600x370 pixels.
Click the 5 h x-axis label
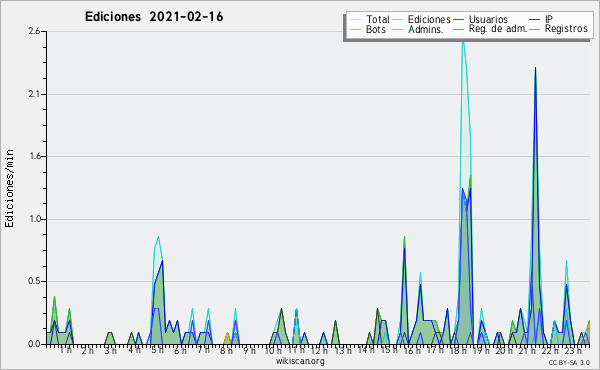(157, 350)
